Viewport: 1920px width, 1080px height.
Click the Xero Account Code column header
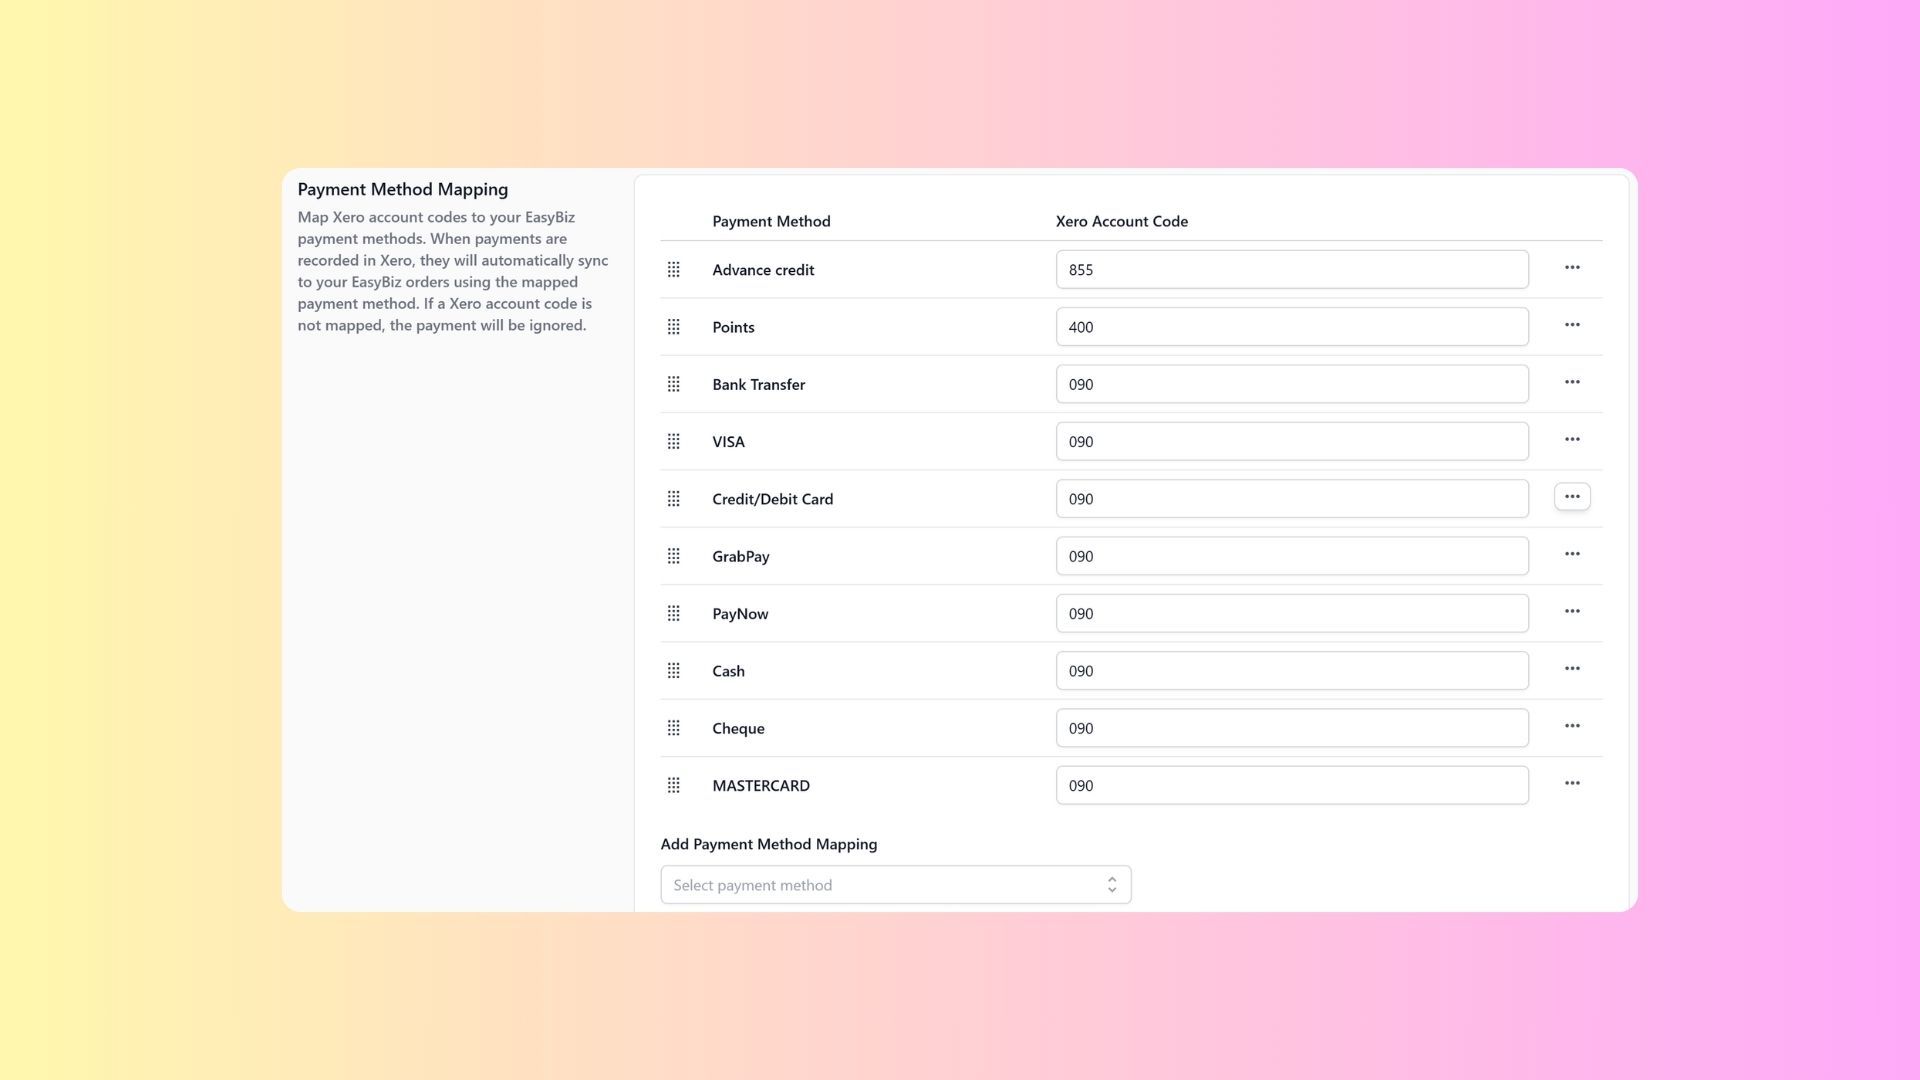pos(1122,222)
